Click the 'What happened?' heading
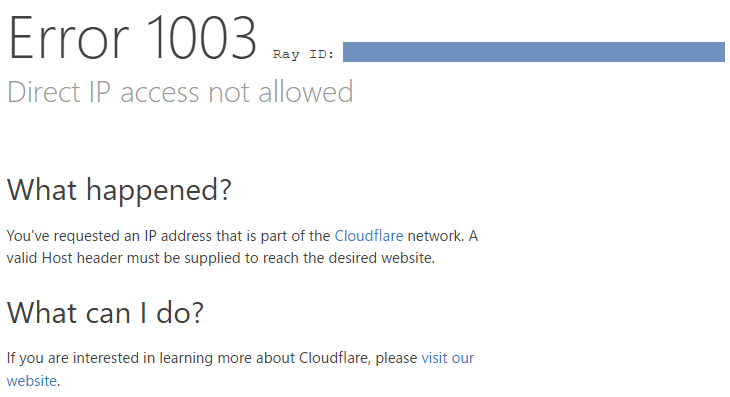The height and width of the screenshot is (397, 730). pyautogui.click(x=119, y=190)
